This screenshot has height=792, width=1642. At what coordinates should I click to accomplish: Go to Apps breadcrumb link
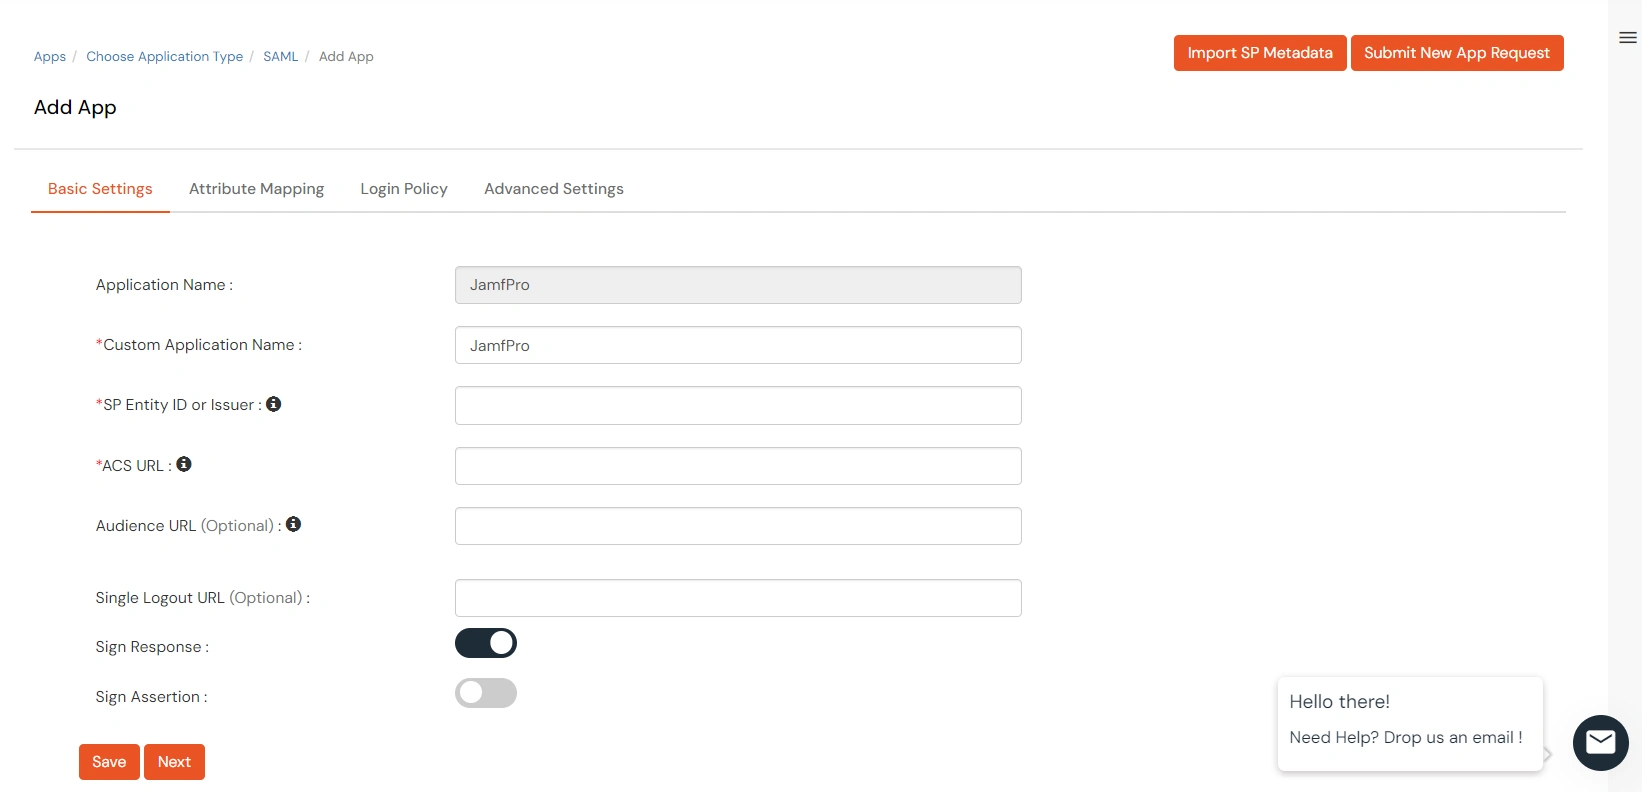pos(50,57)
